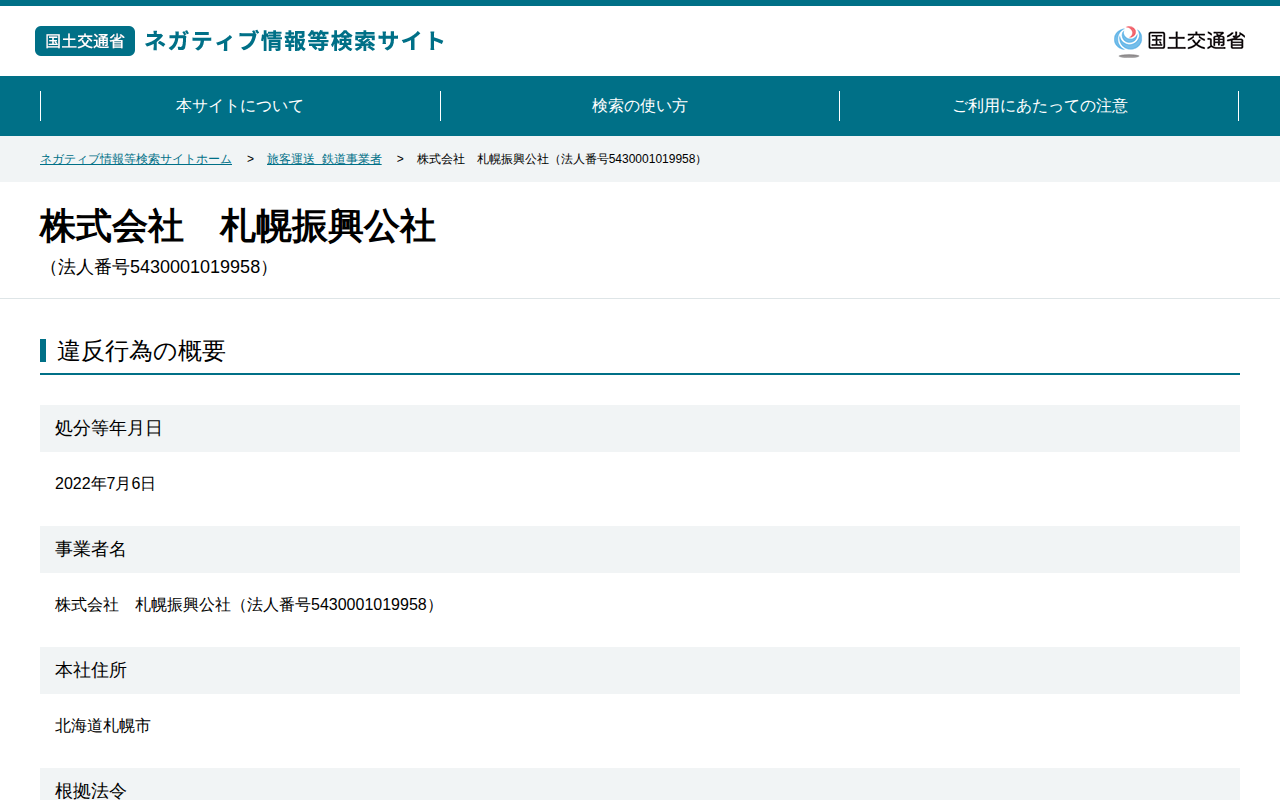Click the address value 北海道札幌市
1280x800 pixels.
pyautogui.click(x=103, y=726)
